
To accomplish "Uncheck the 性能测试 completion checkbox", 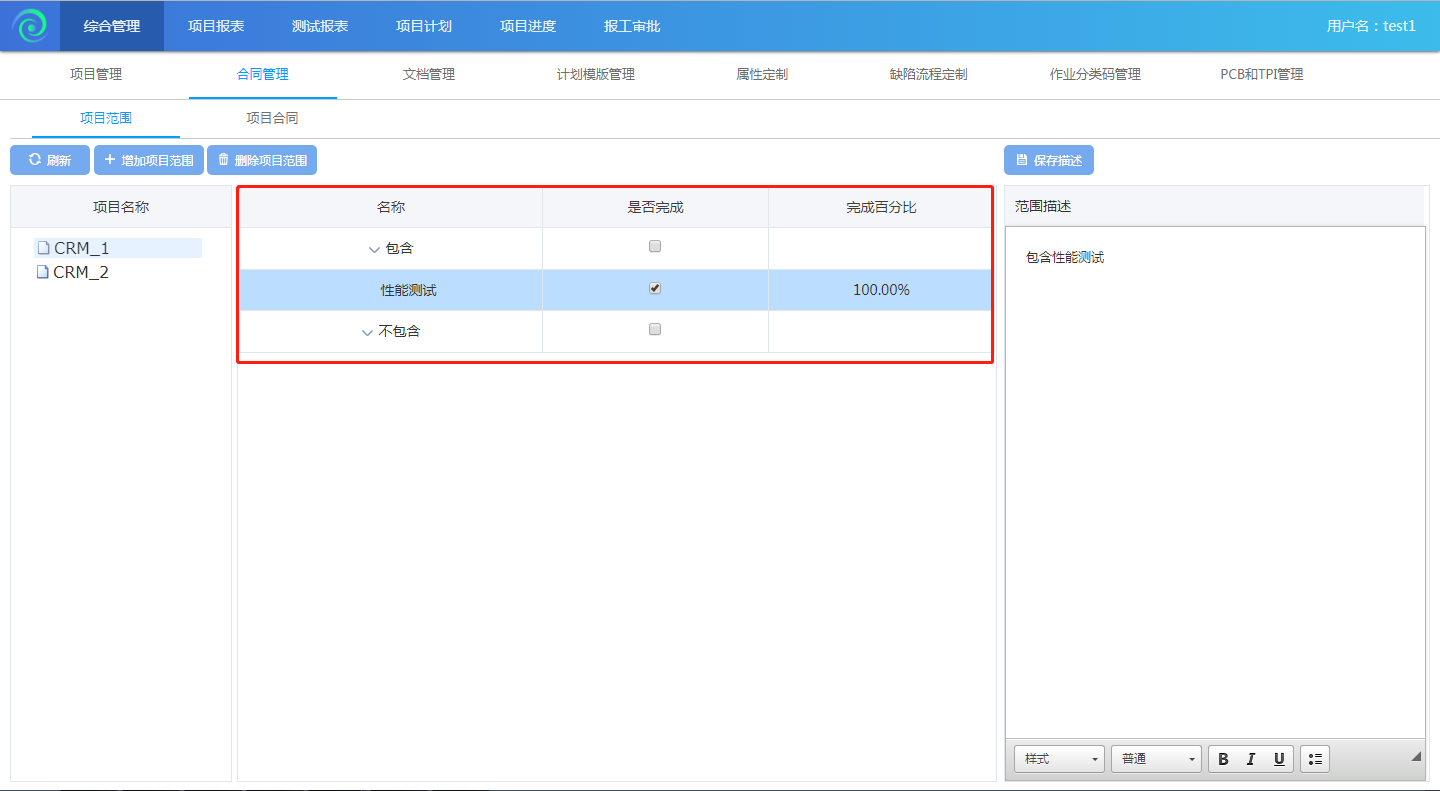I will pyautogui.click(x=655, y=288).
